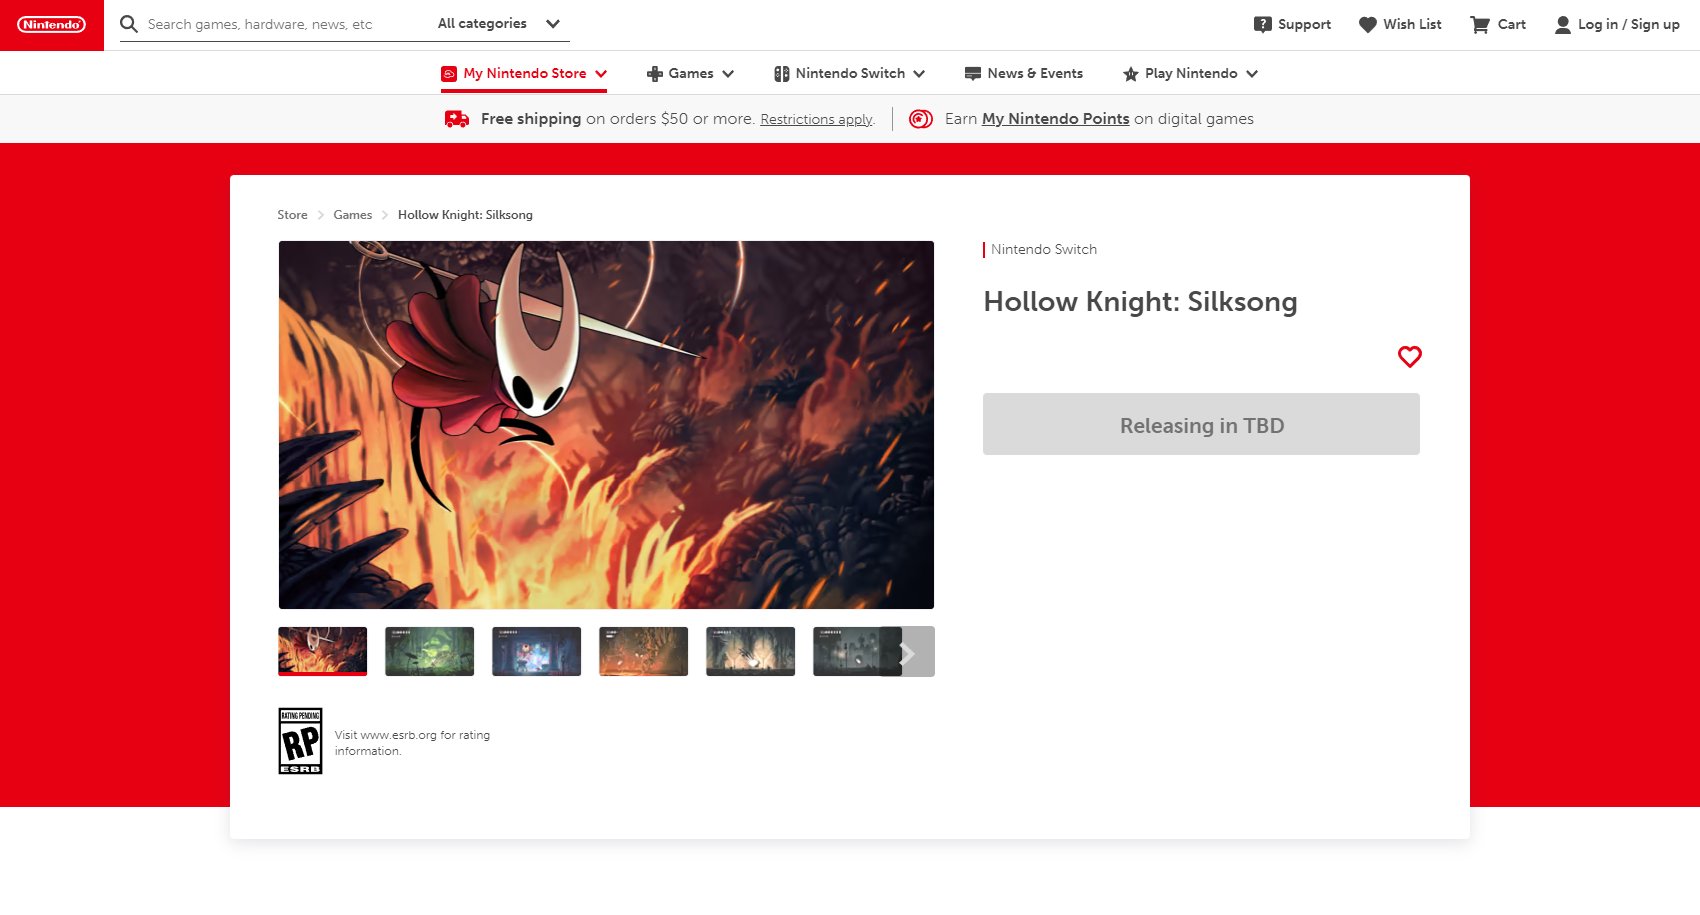1700x915 pixels.
Task: Select the first thumbnail with Hornet fire artwork
Action: (x=322, y=651)
